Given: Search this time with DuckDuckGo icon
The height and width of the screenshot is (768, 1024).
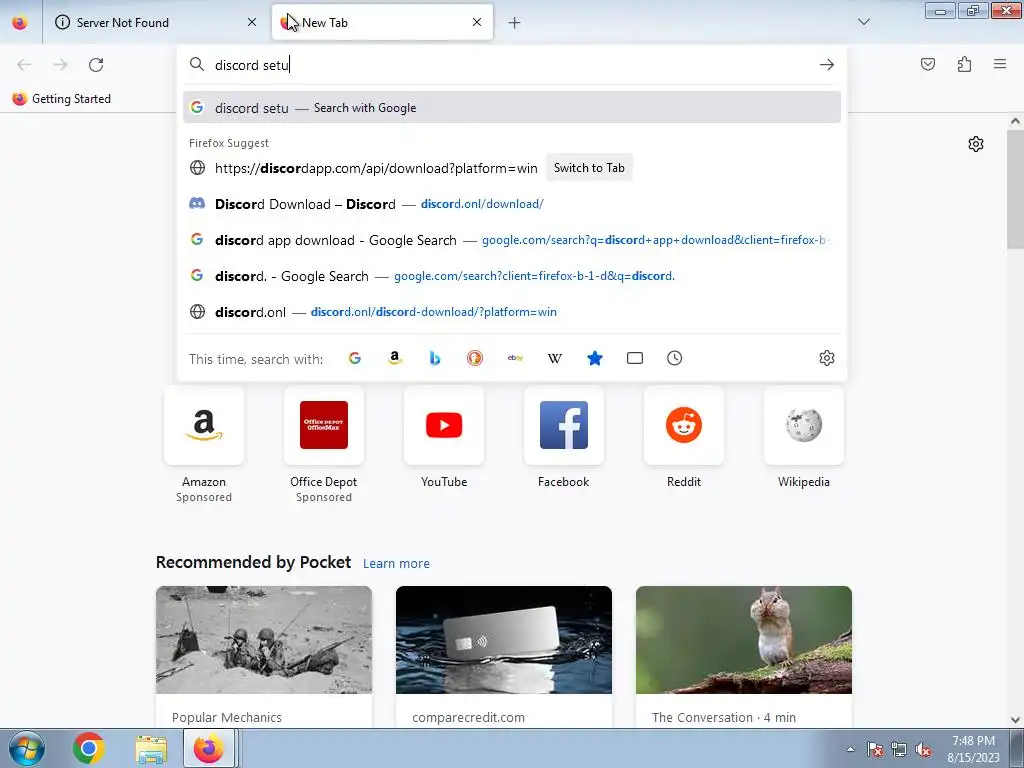Looking at the screenshot, I should pos(475,358).
